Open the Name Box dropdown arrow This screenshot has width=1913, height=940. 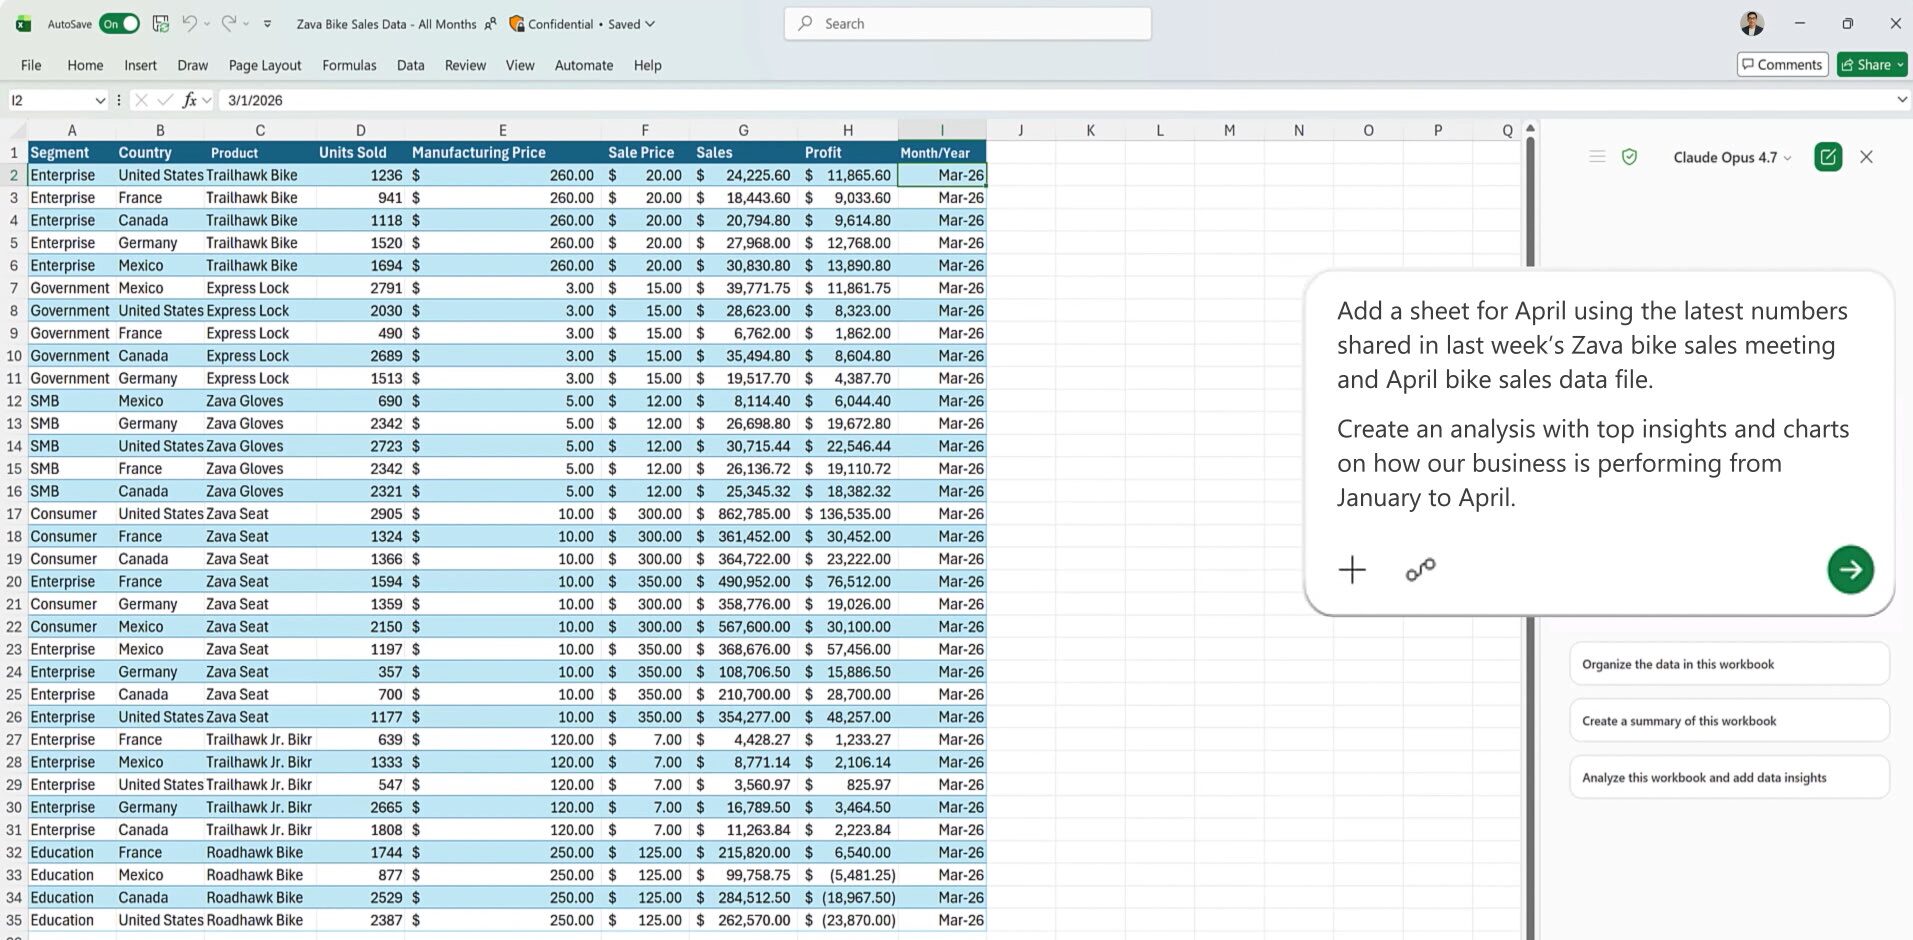click(x=100, y=100)
